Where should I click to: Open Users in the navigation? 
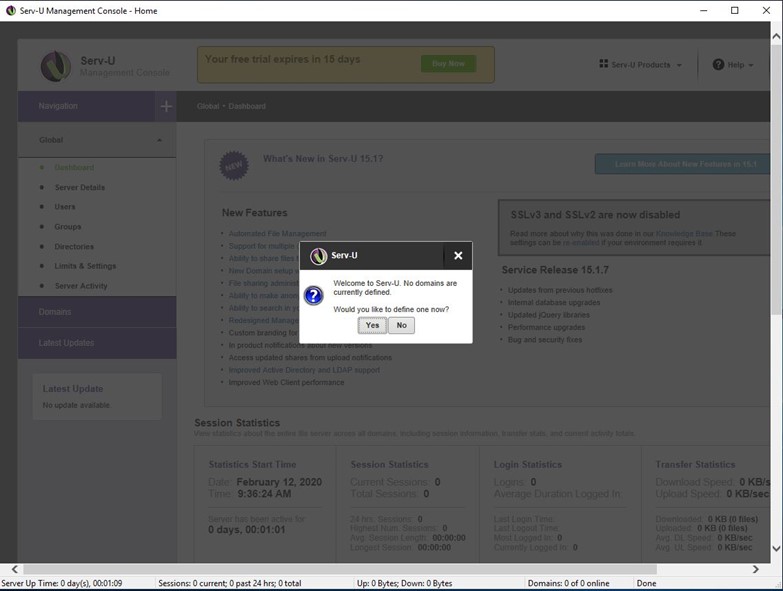coord(65,207)
